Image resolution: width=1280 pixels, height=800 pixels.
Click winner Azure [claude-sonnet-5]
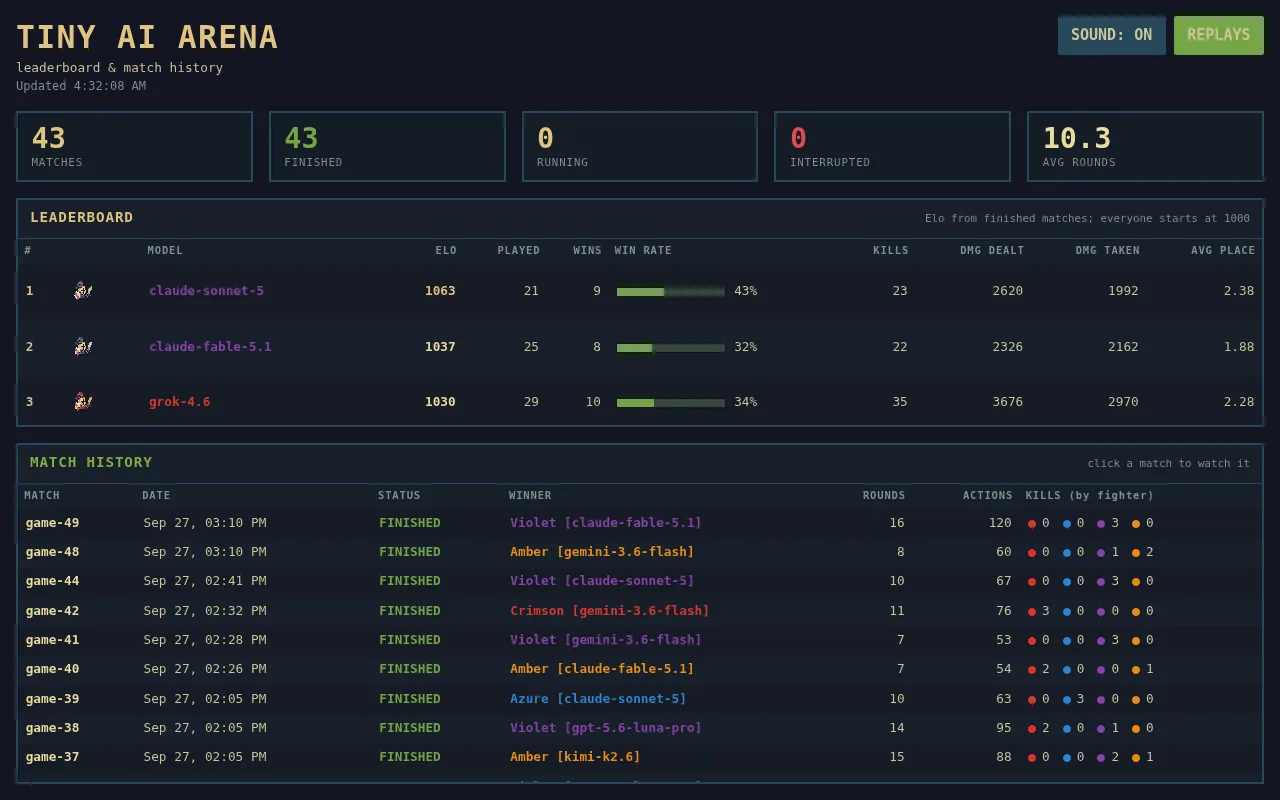598,699
